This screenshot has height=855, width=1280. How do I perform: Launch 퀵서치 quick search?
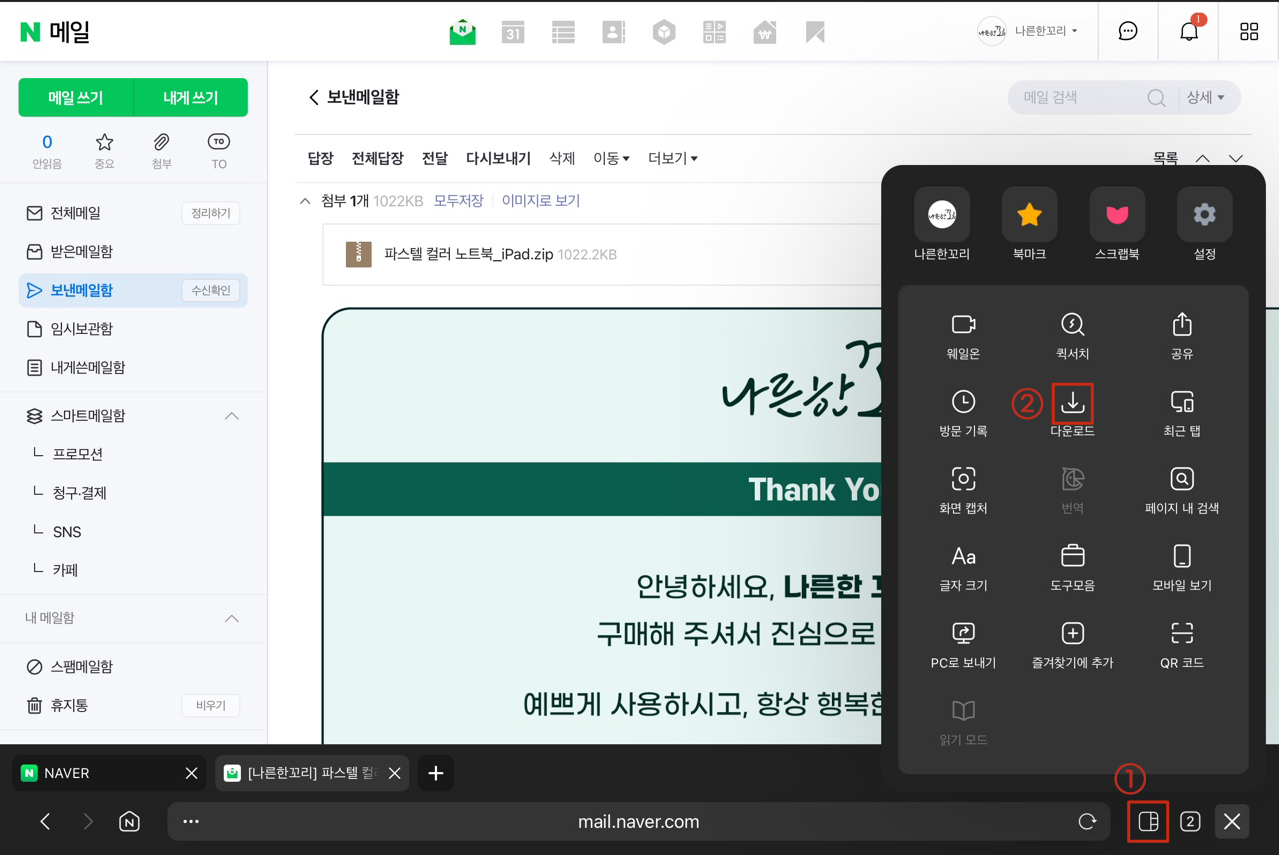coord(1072,335)
